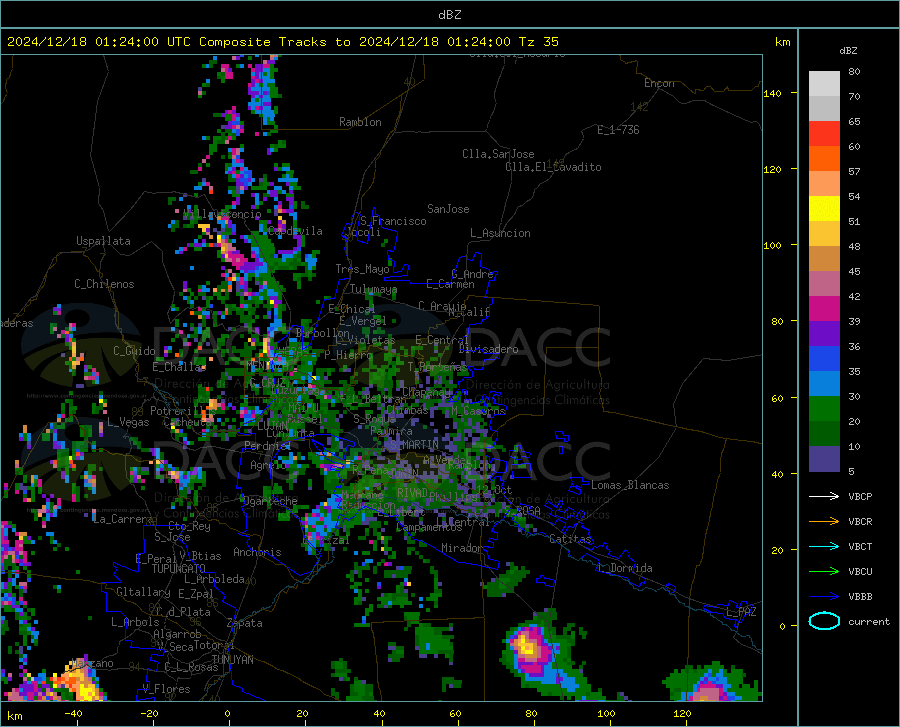Image resolution: width=900 pixels, height=727 pixels.
Task: Click the orange VBCR arrow legend icon
Action: point(824,522)
